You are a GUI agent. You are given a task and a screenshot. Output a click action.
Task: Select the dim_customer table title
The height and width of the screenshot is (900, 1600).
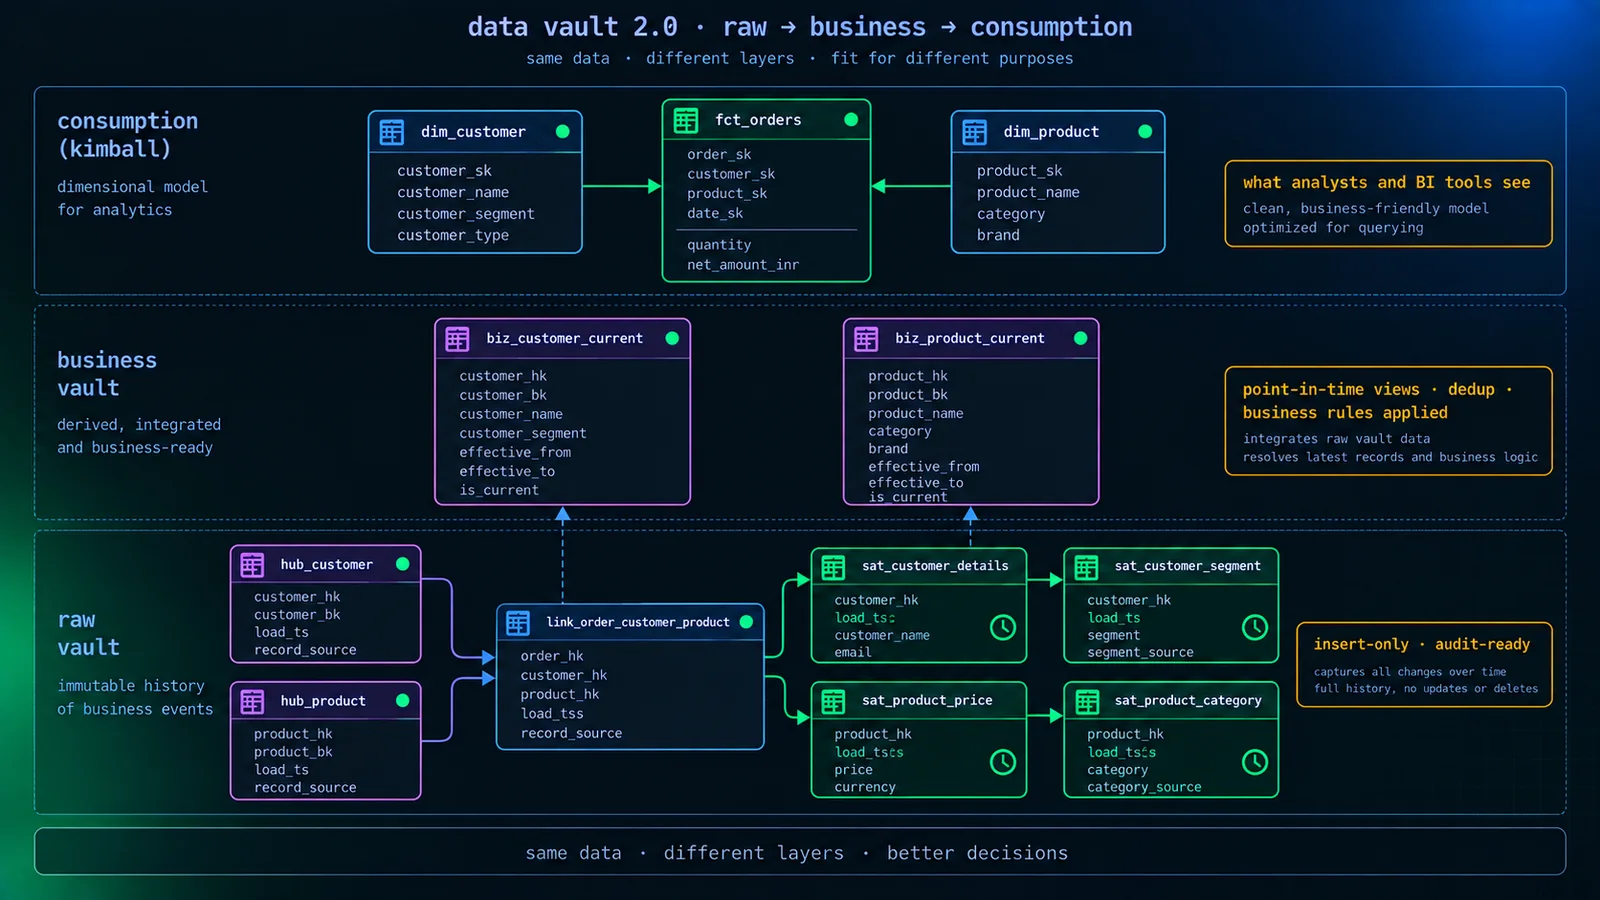(473, 132)
